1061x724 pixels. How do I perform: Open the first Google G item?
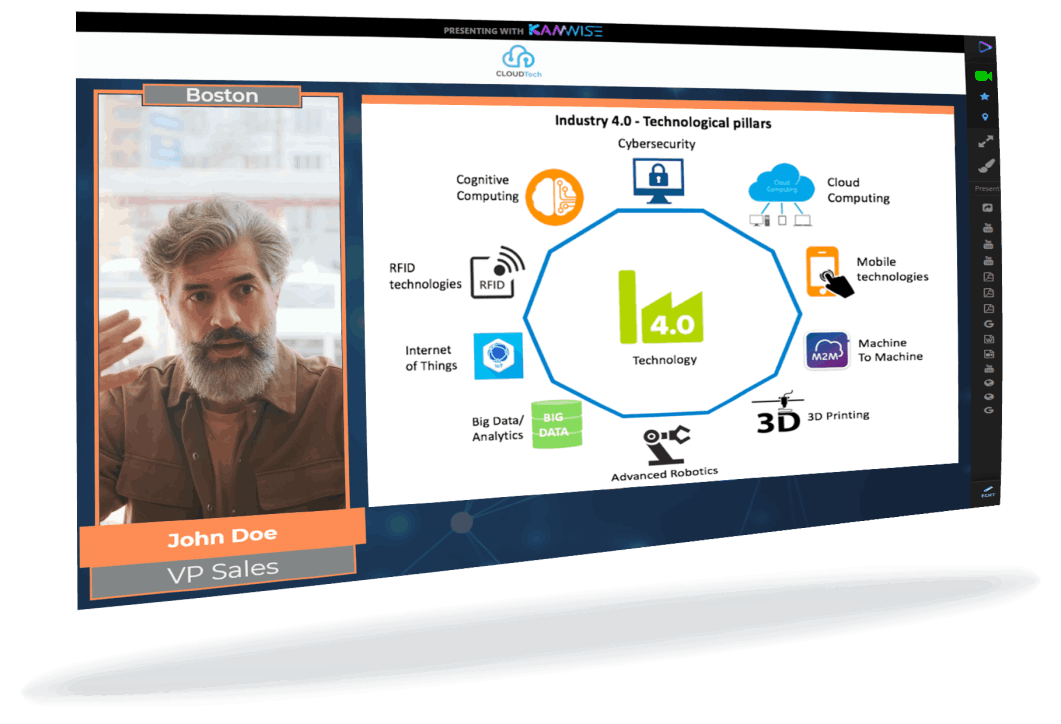point(989,323)
